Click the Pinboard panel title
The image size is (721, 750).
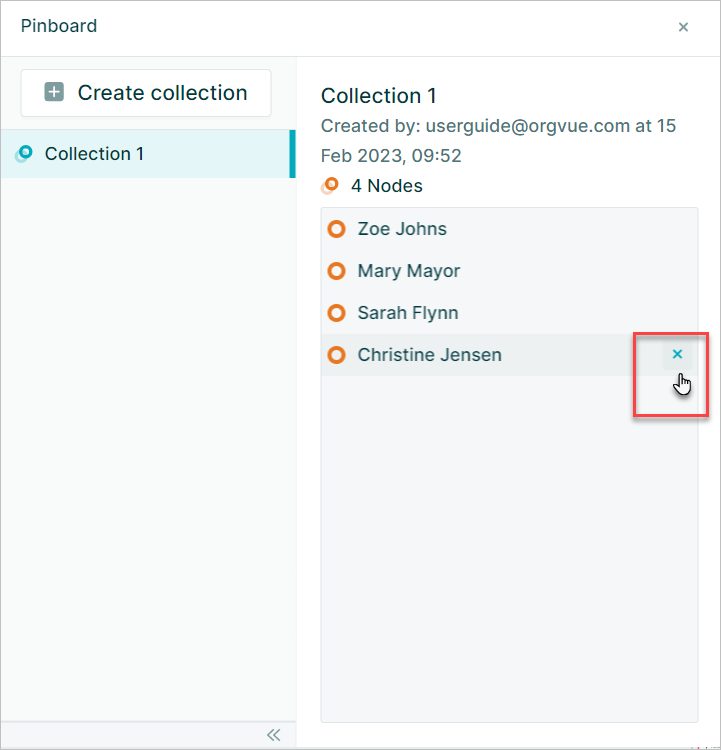(x=59, y=26)
